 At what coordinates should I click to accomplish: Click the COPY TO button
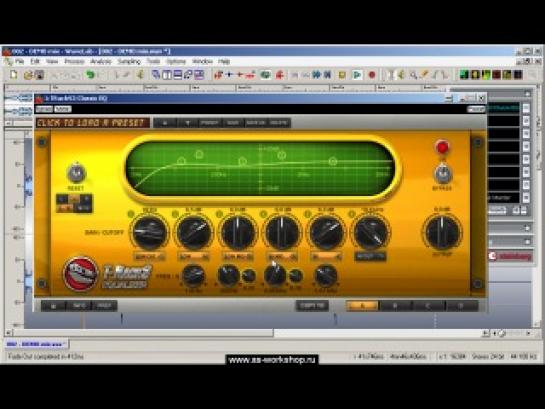click(x=312, y=306)
